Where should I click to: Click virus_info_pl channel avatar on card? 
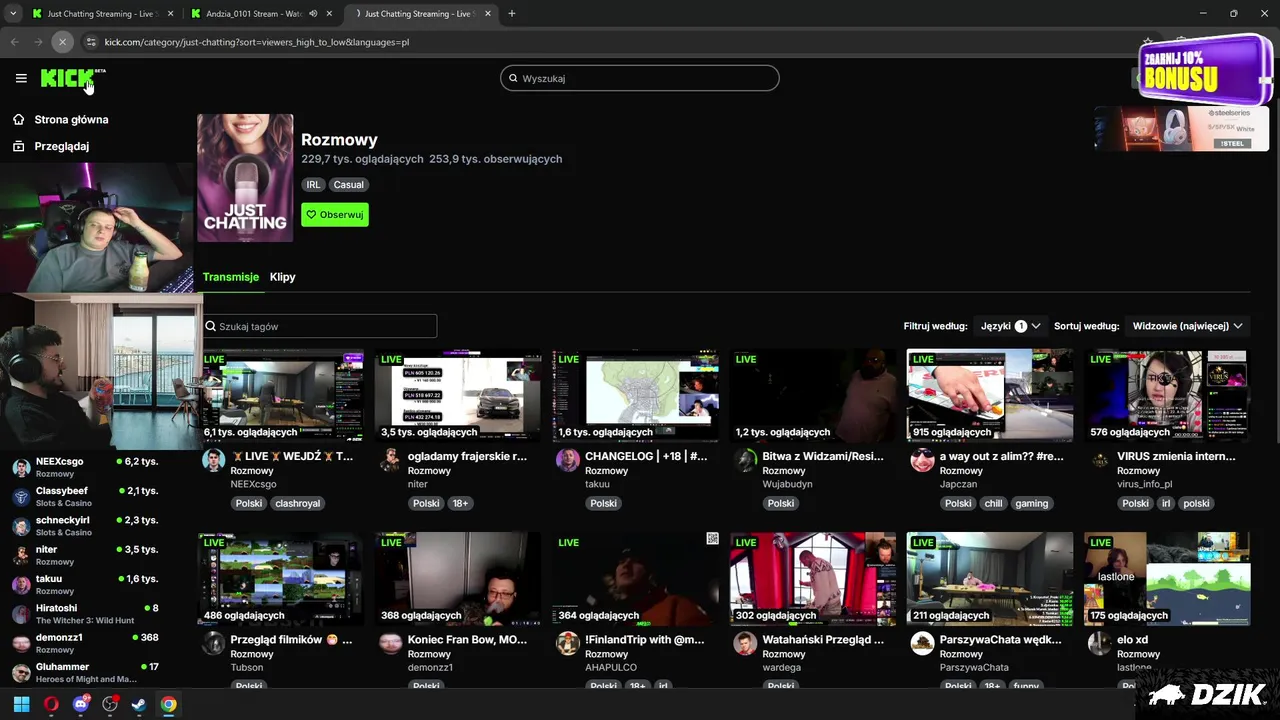tap(1100, 460)
